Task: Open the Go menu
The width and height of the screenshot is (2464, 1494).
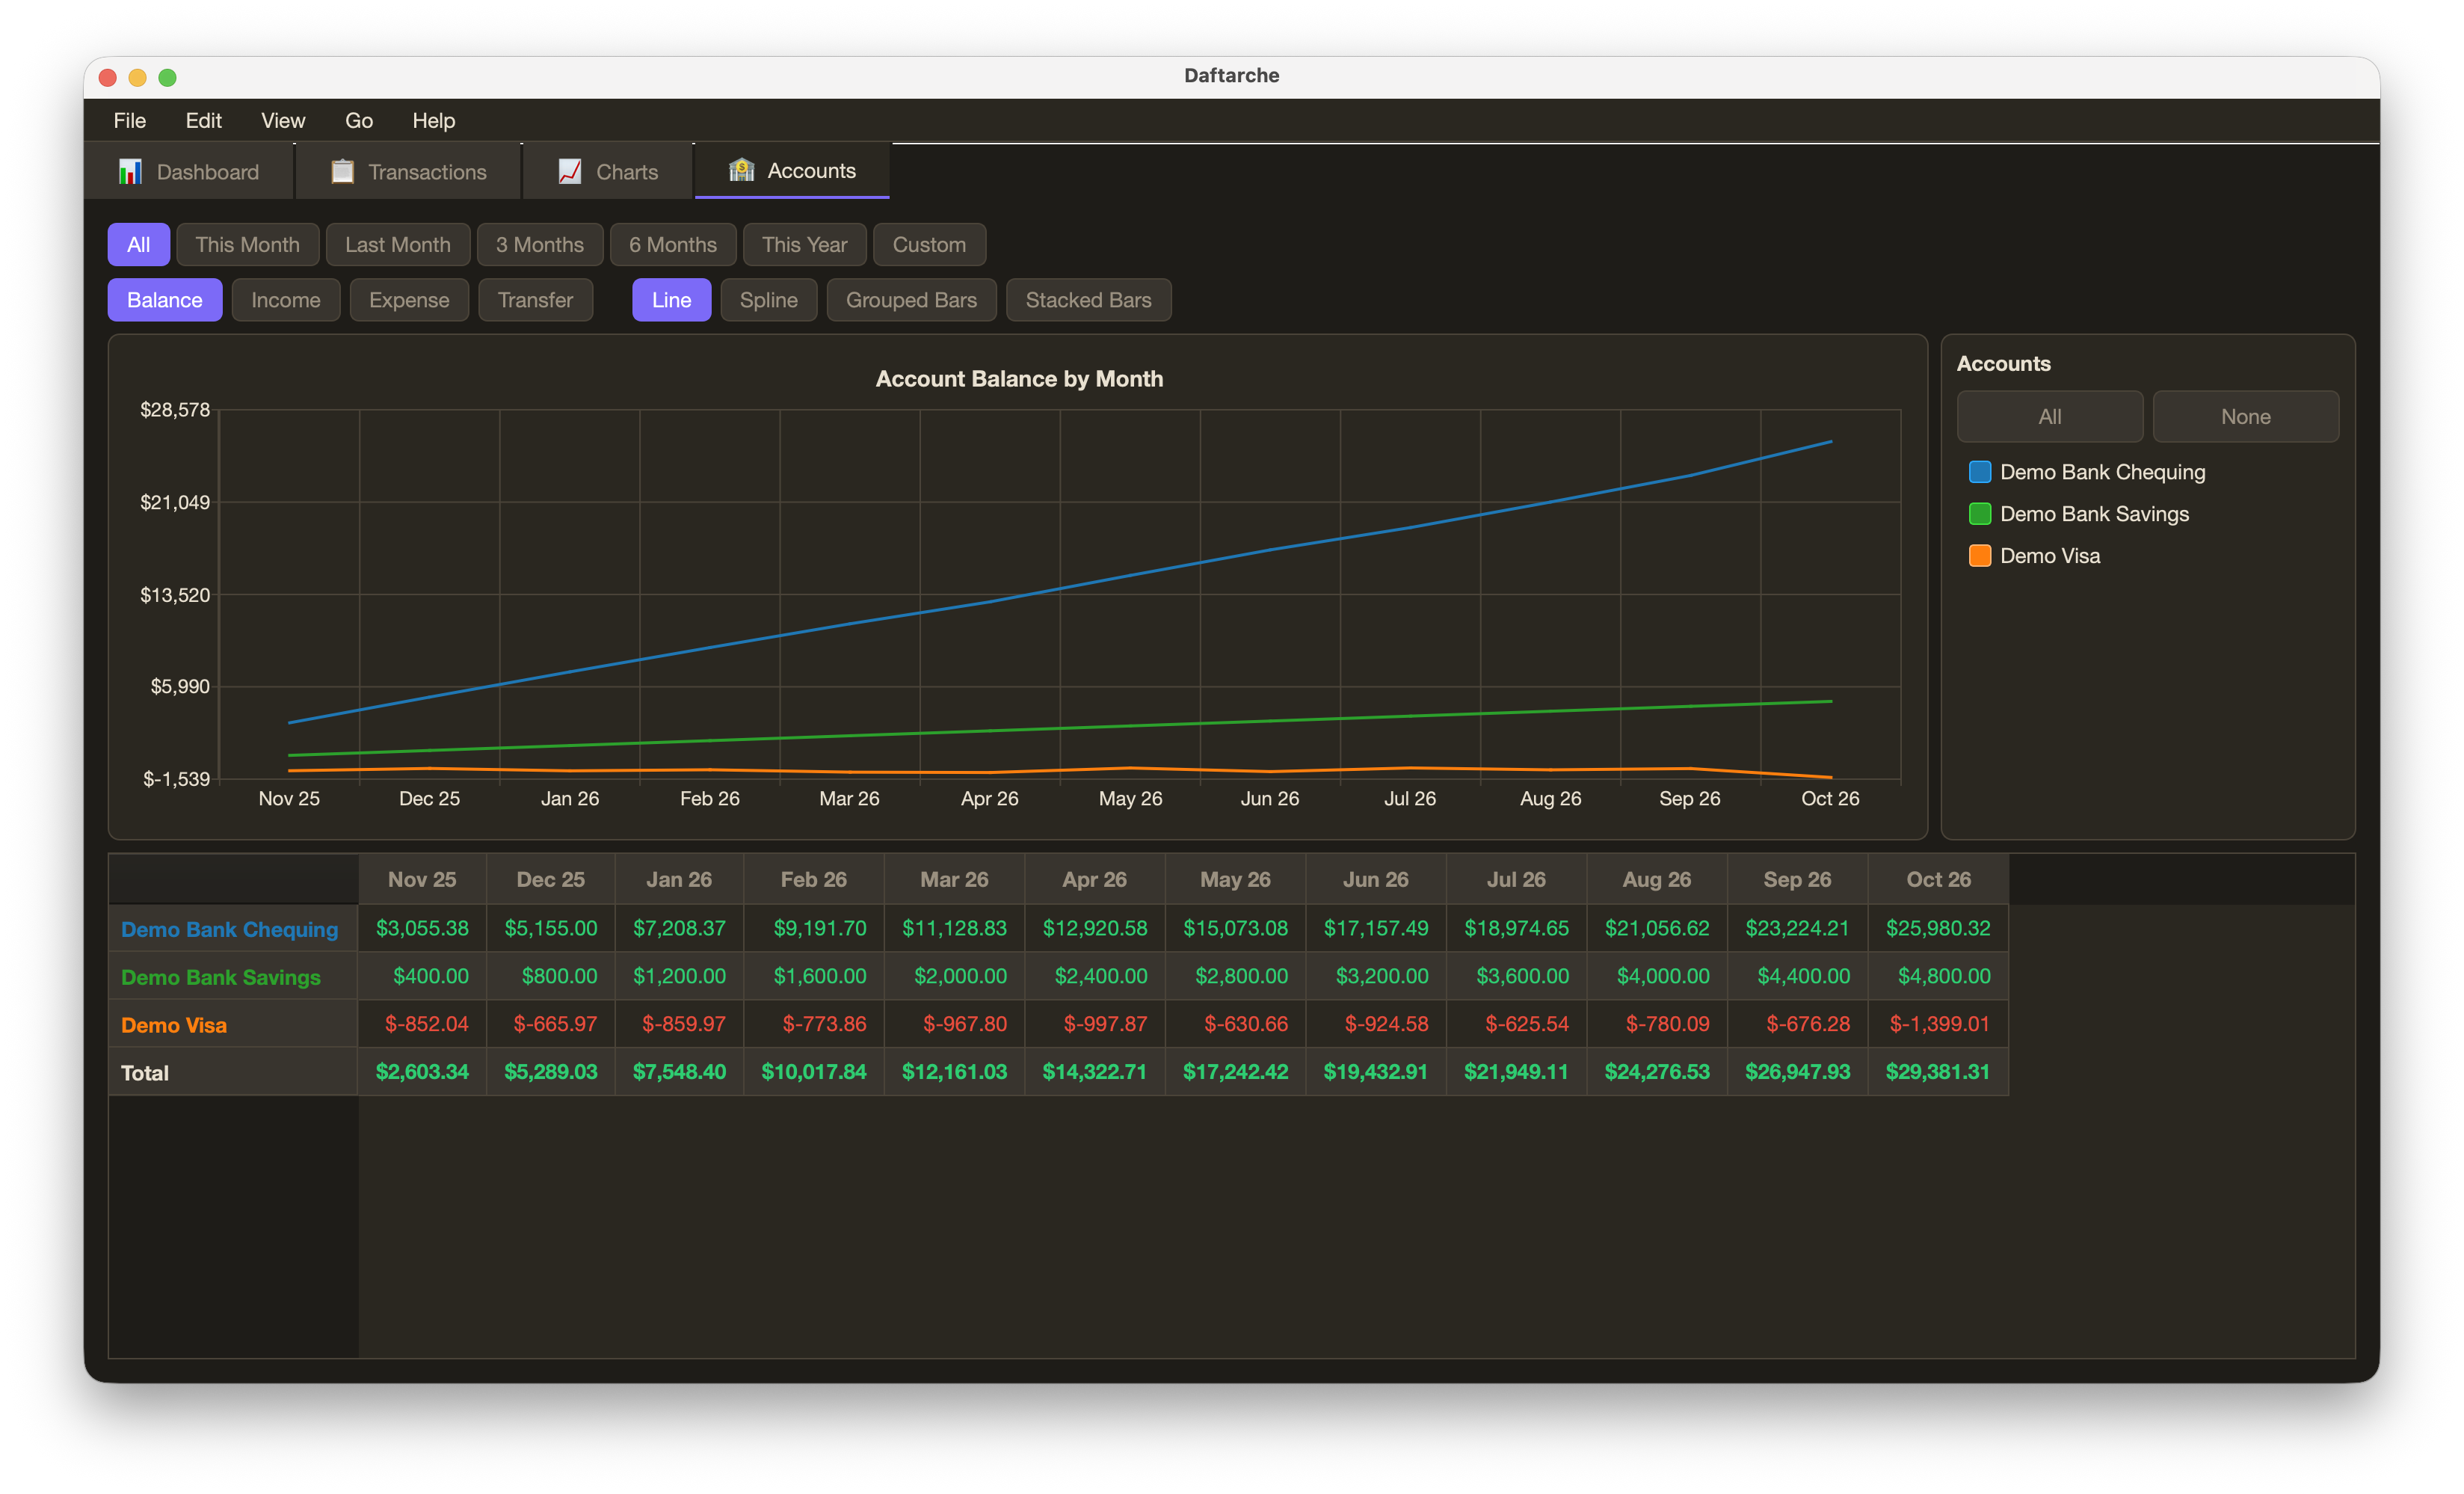Action: pos(359,121)
